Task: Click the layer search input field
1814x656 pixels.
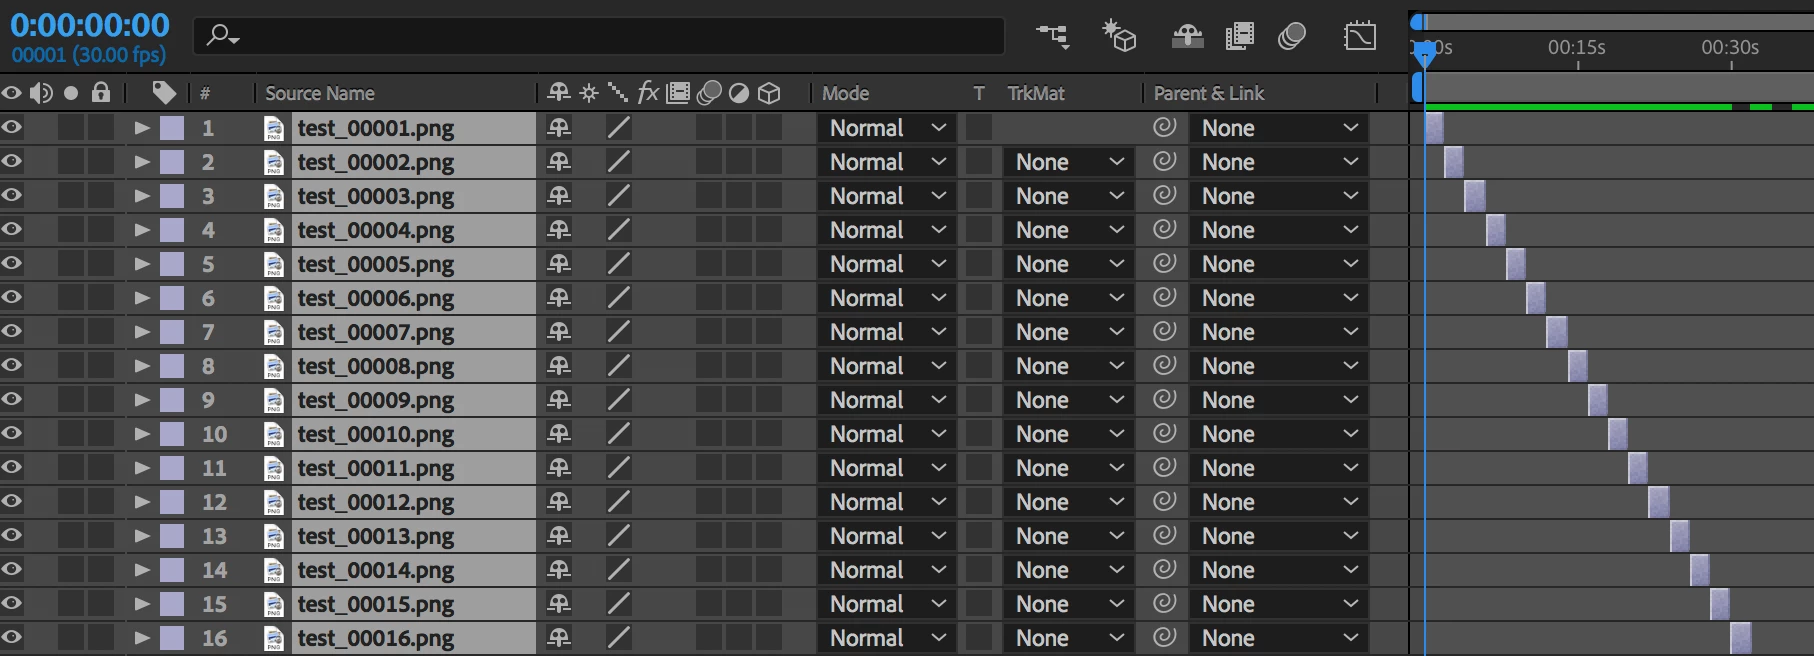Action: pos(599,36)
